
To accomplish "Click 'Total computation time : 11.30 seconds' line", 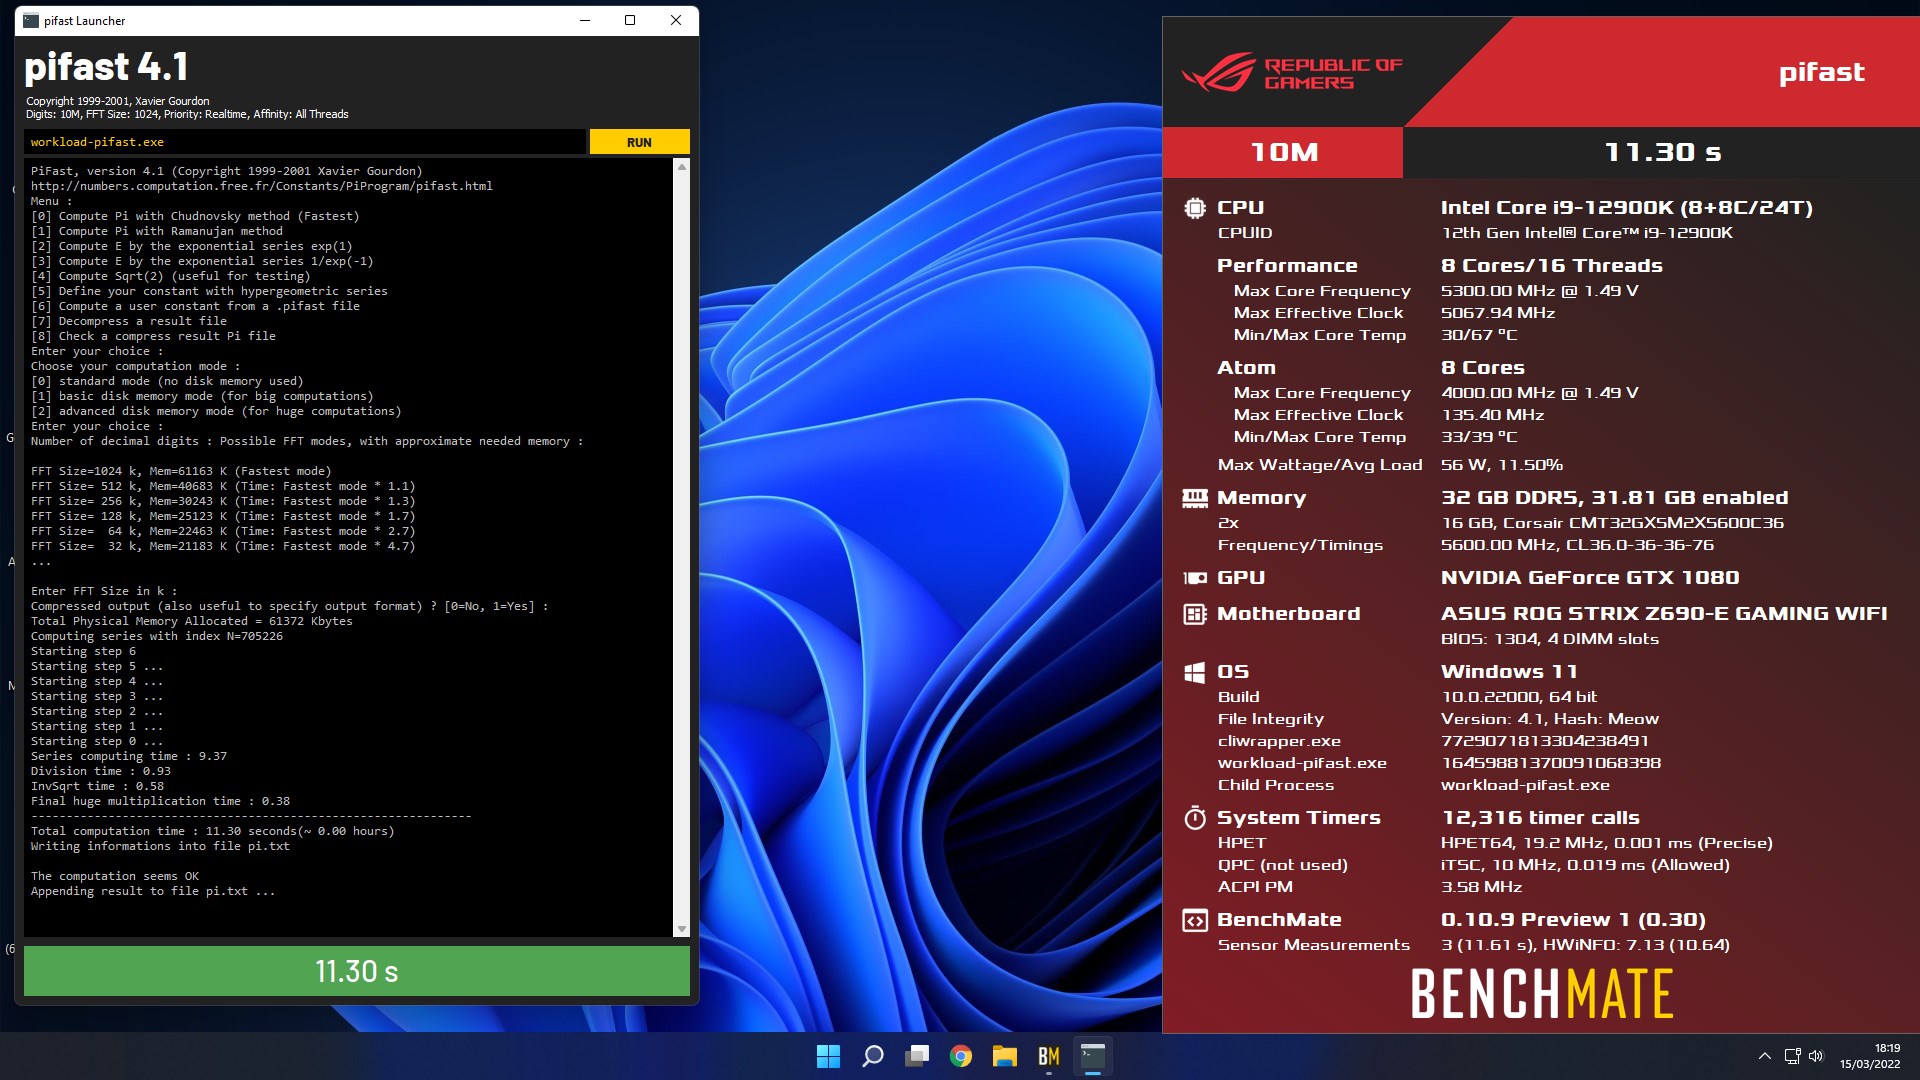I will pos(212,831).
